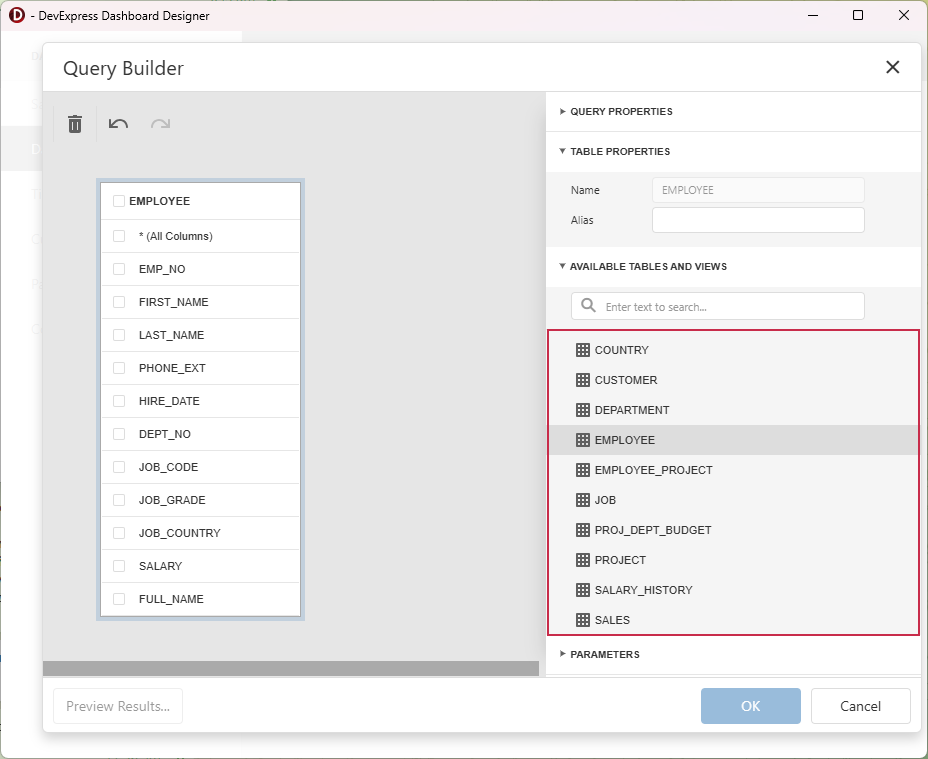Click the OK button
The width and height of the screenshot is (928, 759).
pyautogui.click(x=750, y=706)
